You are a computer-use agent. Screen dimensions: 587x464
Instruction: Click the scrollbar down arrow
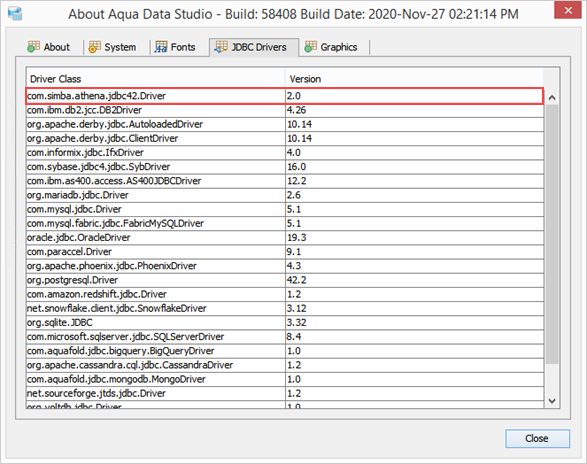click(x=551, y=401)
